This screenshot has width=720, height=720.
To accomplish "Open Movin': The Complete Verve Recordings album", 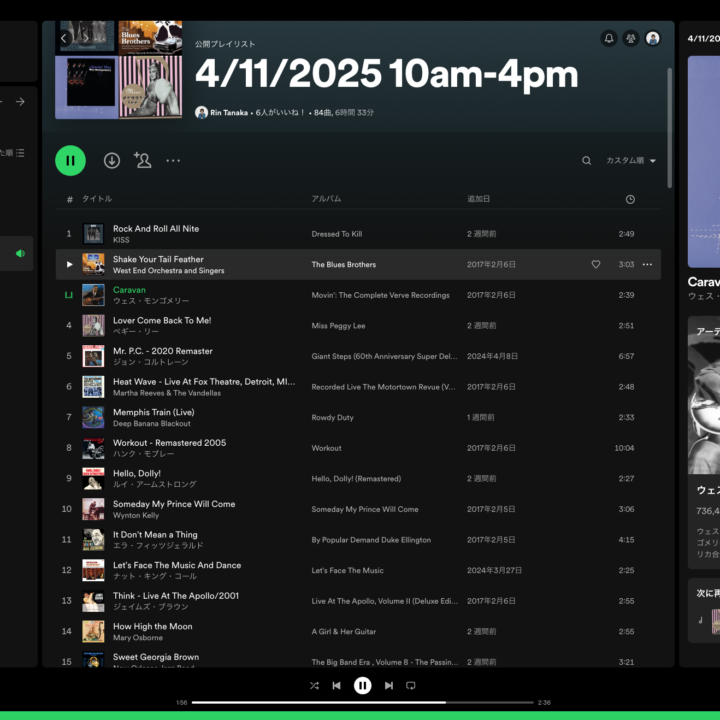I will pyautogui.click(x=380, y=295).
